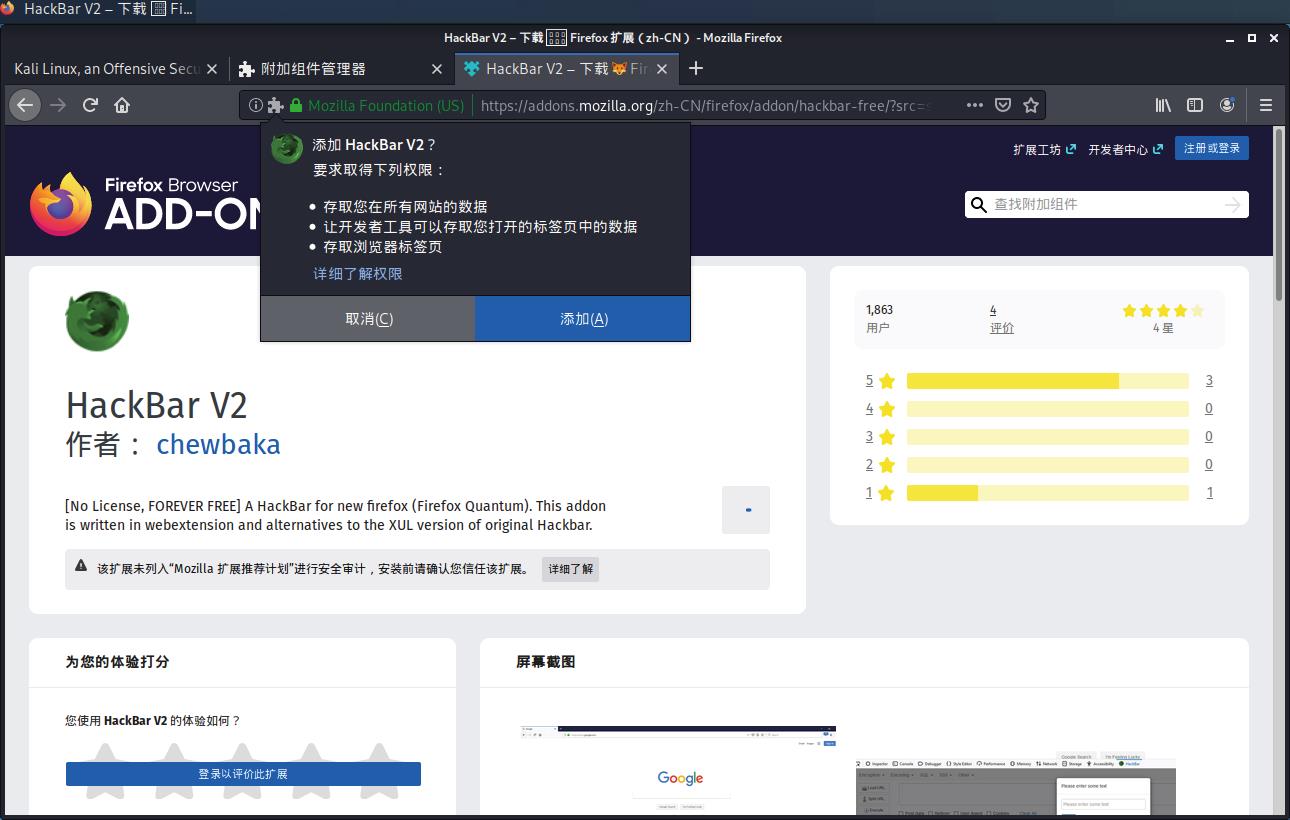Image resolution: width=1290 pixels, height=820 pixels.
Task: Reload the current page
Action: tap(90, 105)
